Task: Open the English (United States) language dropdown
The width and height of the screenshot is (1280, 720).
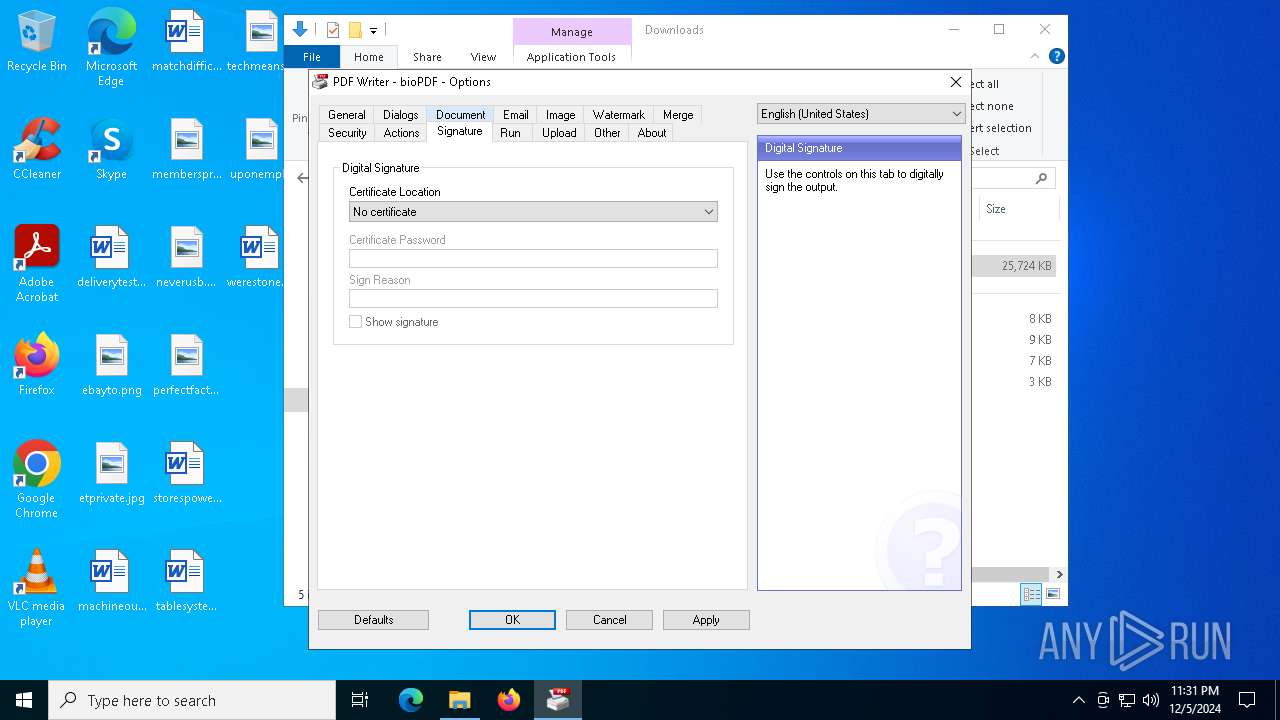Action: point(860,114)
